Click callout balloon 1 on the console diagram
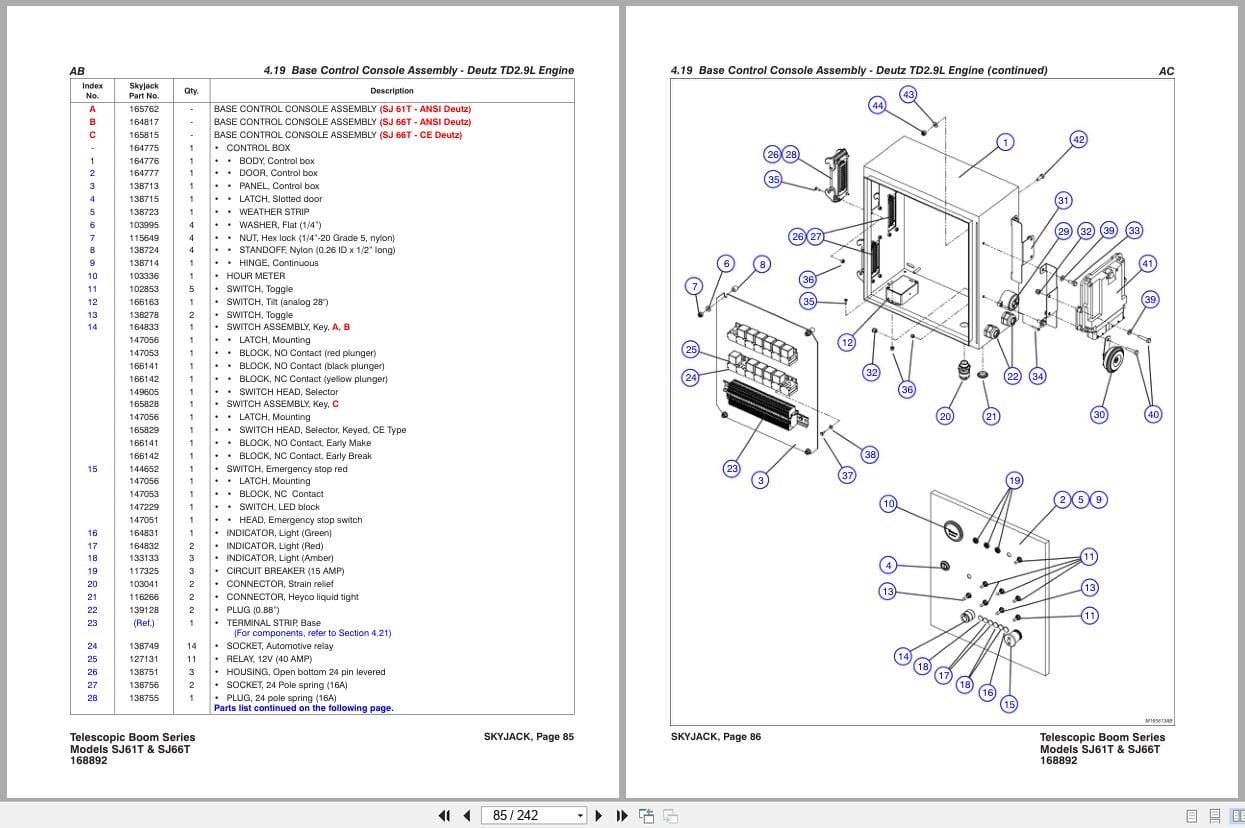Viewport: 1245px width, 828px height. pos(1005,142)
